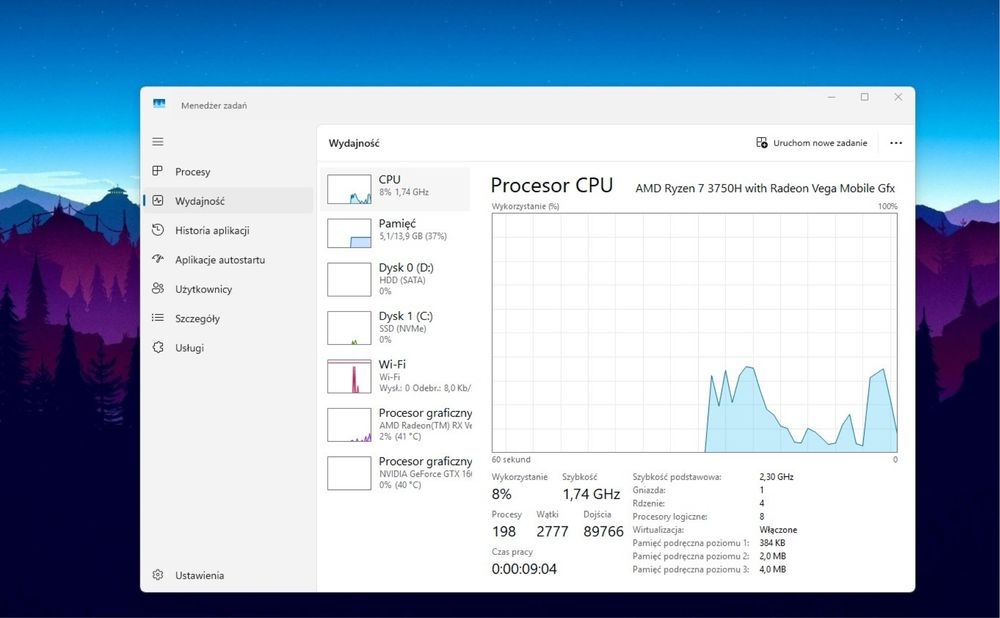Viewport: 1000px width, 618px height.
Task: Open the Szczegóły page
Action: (x=197, y=318)
